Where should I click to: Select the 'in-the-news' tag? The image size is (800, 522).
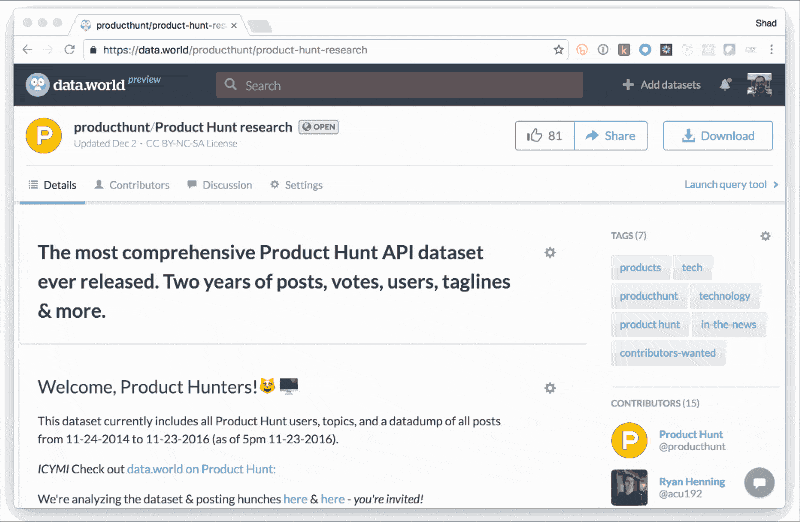click(x=729, y=325)
